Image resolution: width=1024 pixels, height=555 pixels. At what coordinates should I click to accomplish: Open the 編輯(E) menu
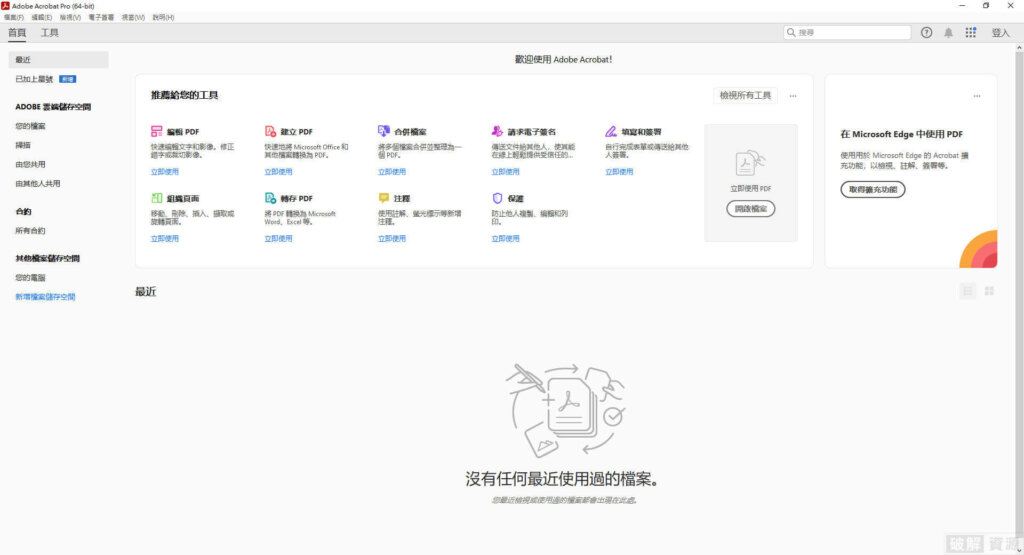[42, 18]
